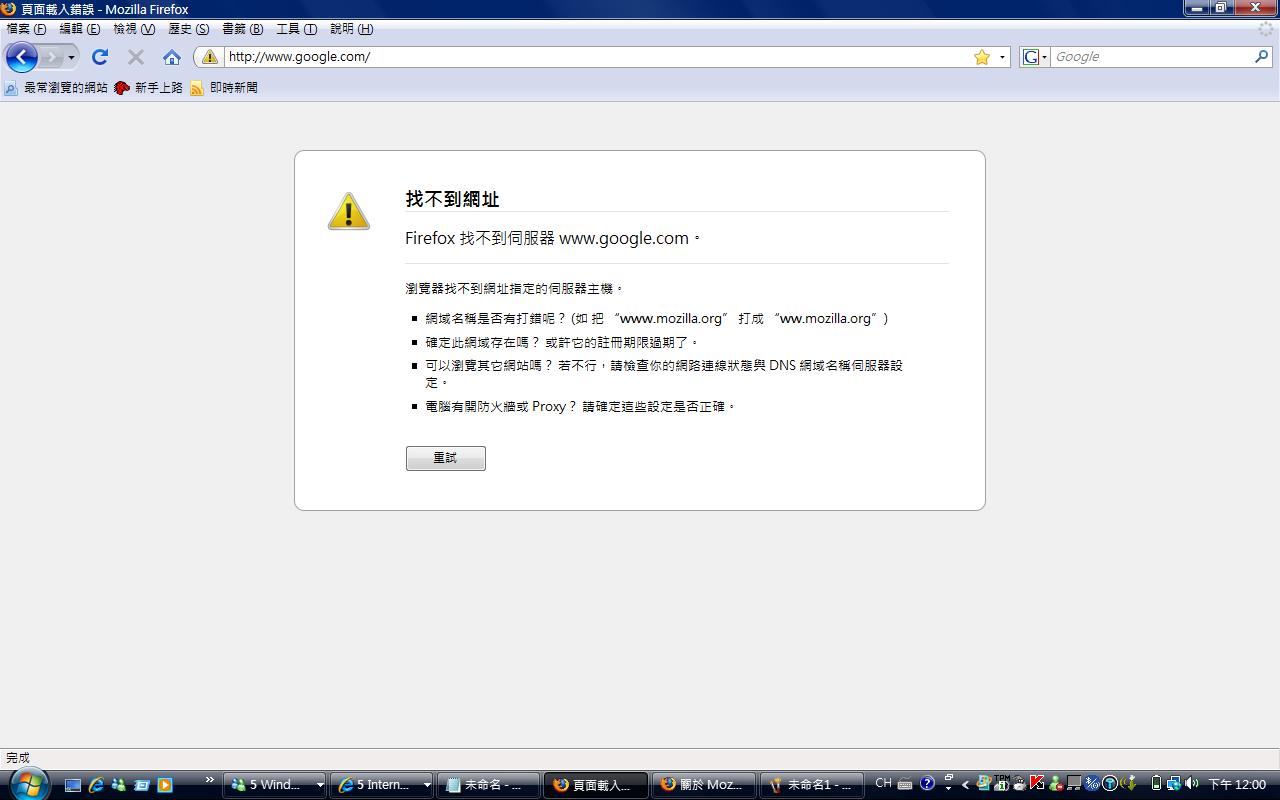Screen dimensions: 1280x800
Task: Open the 工具 (T) menu
Action: pyautogui.click(x=296, y=29)
